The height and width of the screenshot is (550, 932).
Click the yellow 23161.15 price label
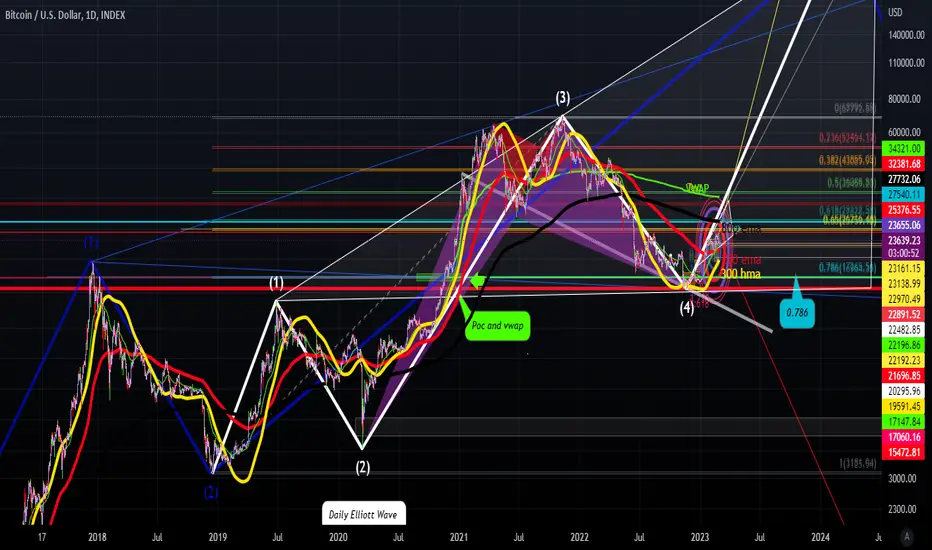tap(903, 268)
